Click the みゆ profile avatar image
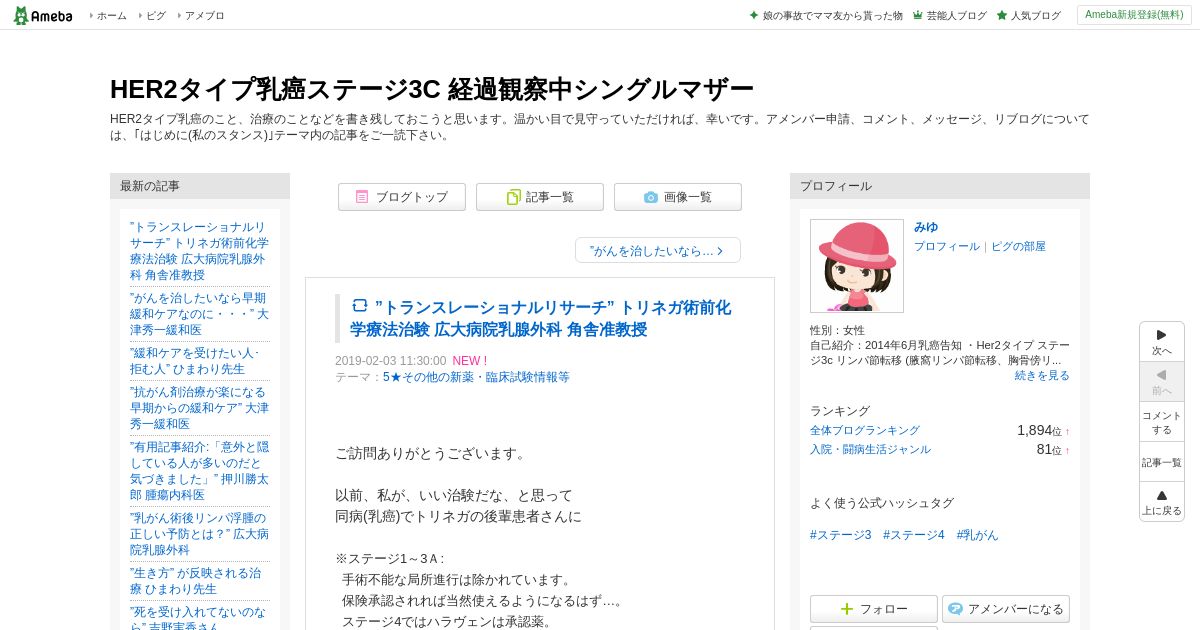 tap(857, 266)
